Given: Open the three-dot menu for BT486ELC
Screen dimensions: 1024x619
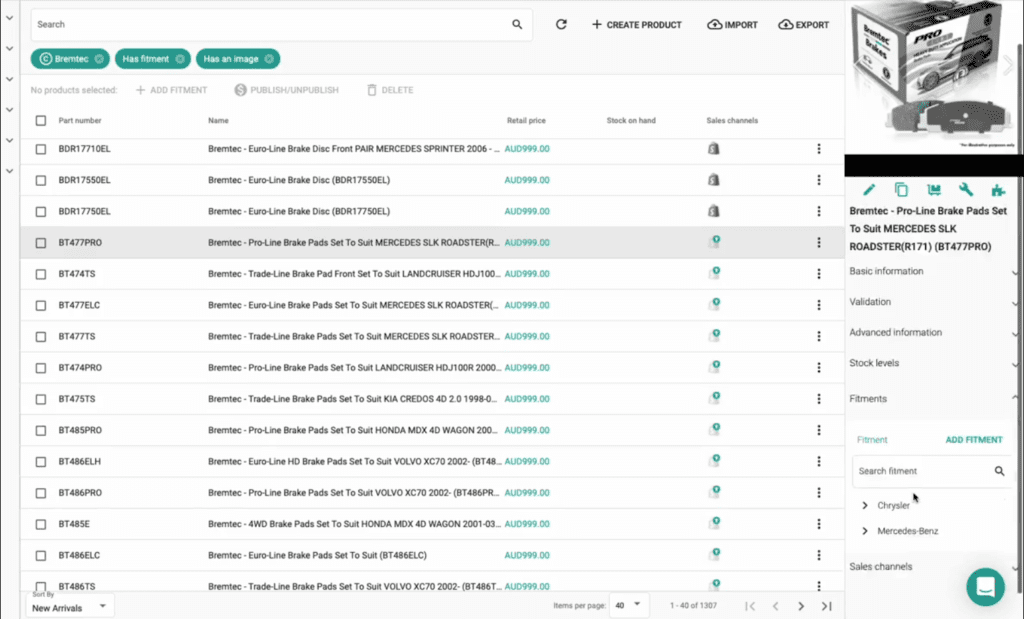Looking at the screenshot, I should (818, 555).
